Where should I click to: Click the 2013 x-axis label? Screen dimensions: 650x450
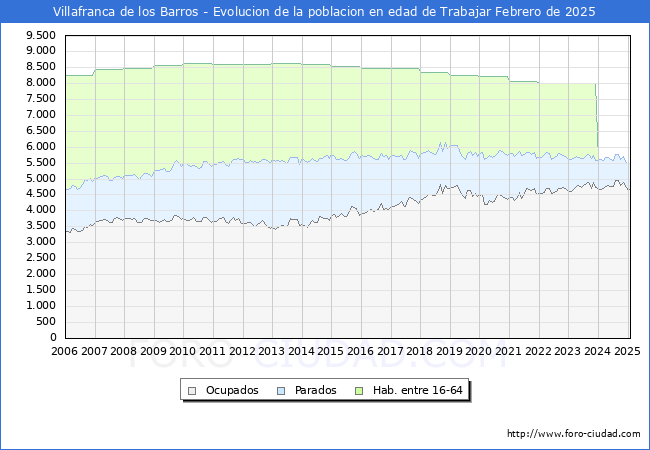[272, 351]
